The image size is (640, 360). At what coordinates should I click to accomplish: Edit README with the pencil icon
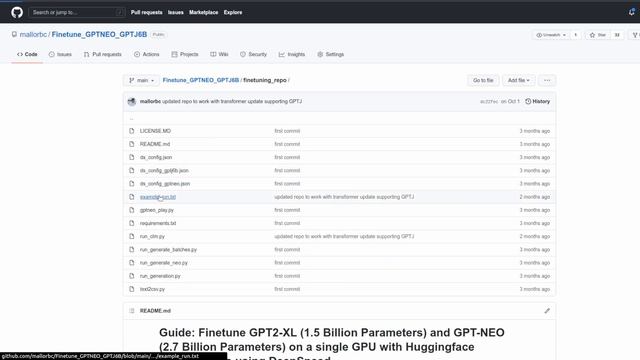(547, 311)
